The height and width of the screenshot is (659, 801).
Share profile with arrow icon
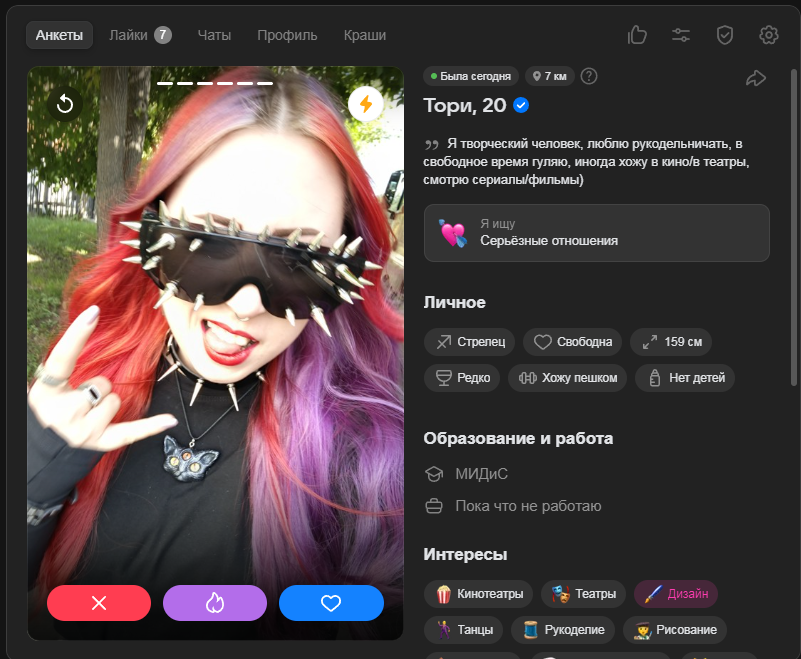pos(756,78)
